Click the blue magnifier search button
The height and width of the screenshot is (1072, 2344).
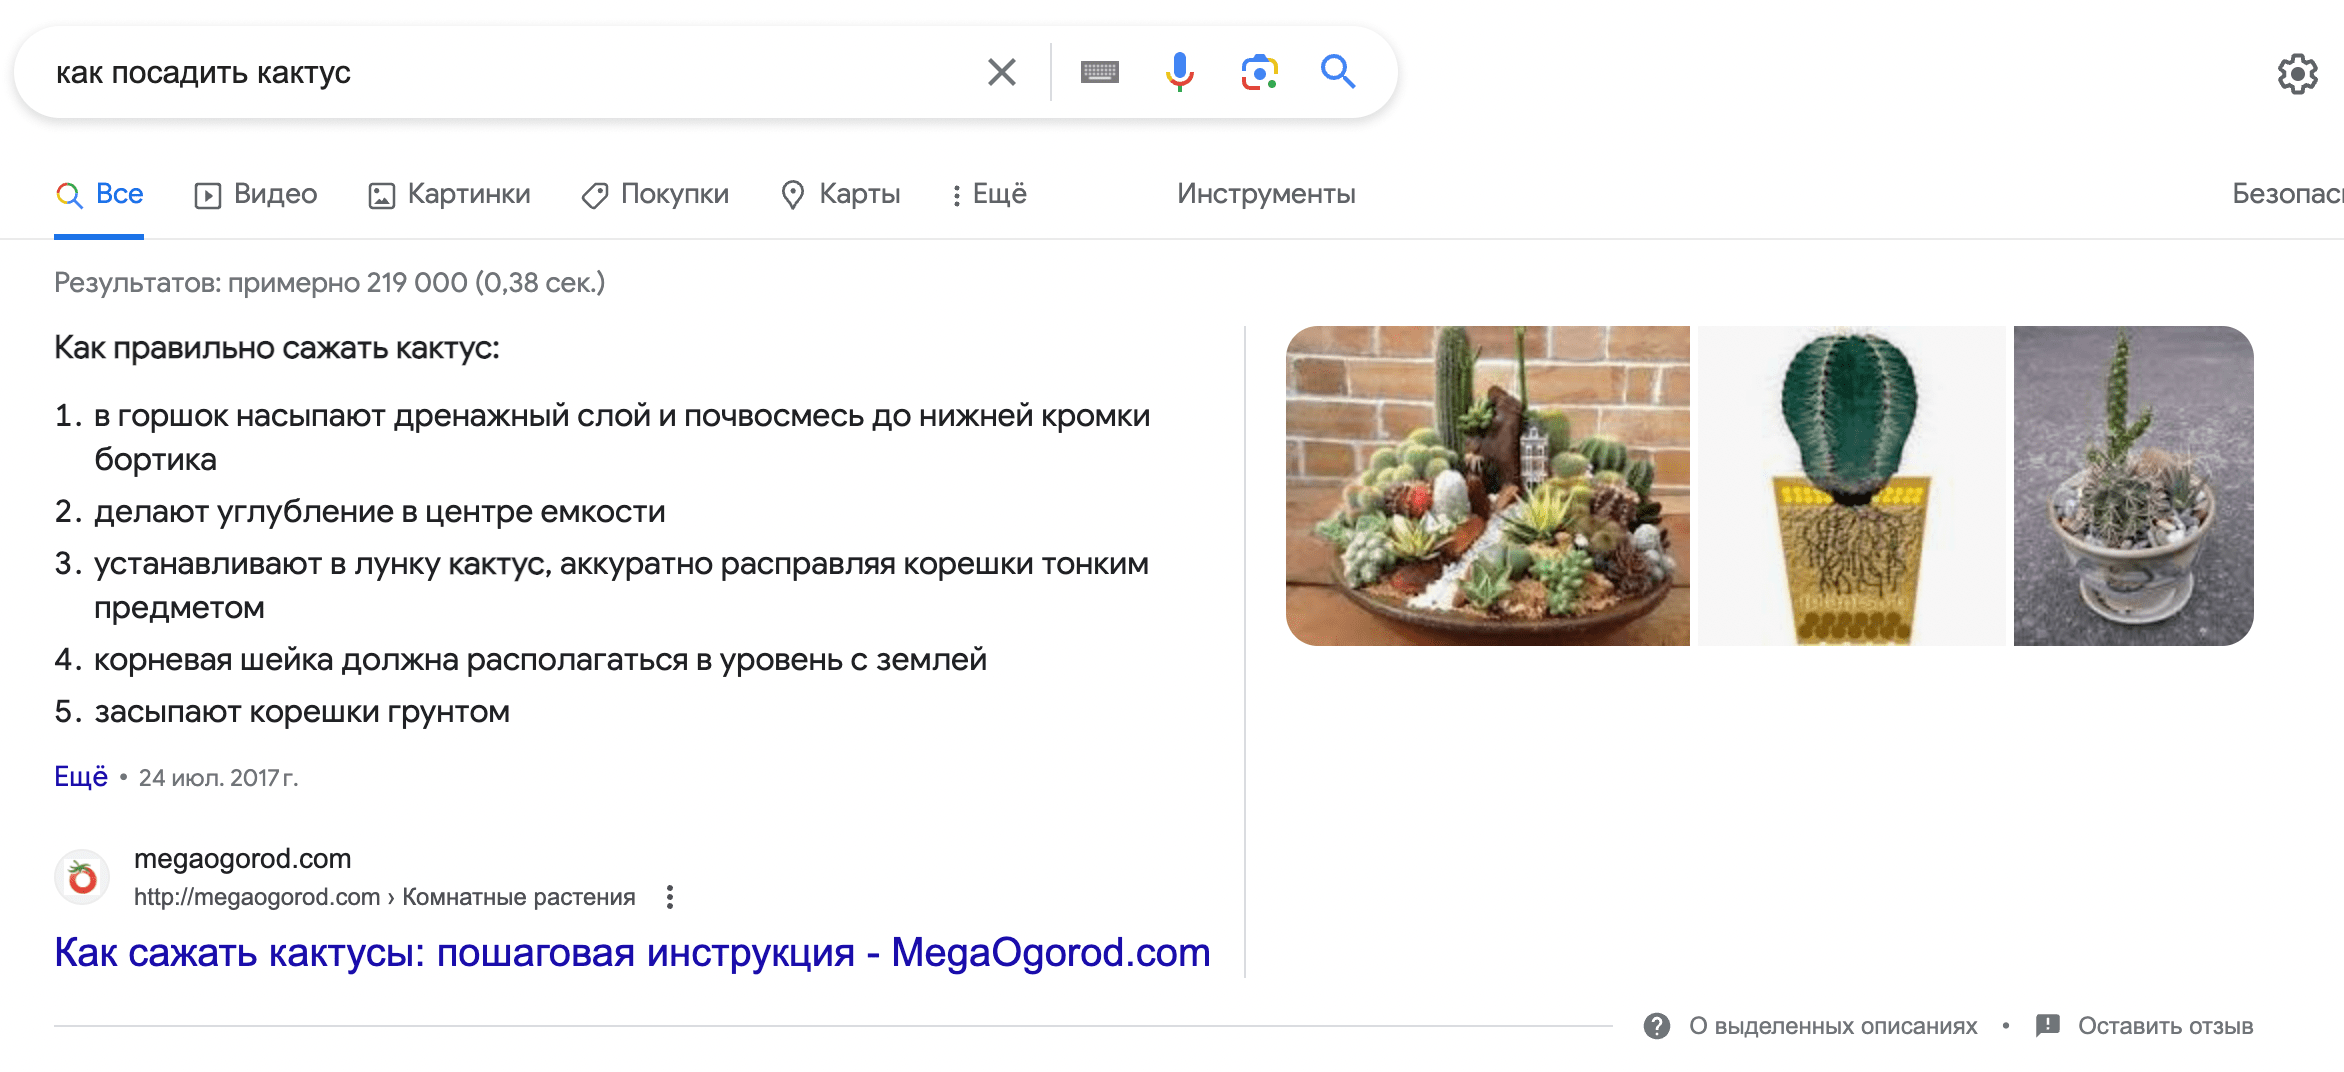tap(1338, 72)
